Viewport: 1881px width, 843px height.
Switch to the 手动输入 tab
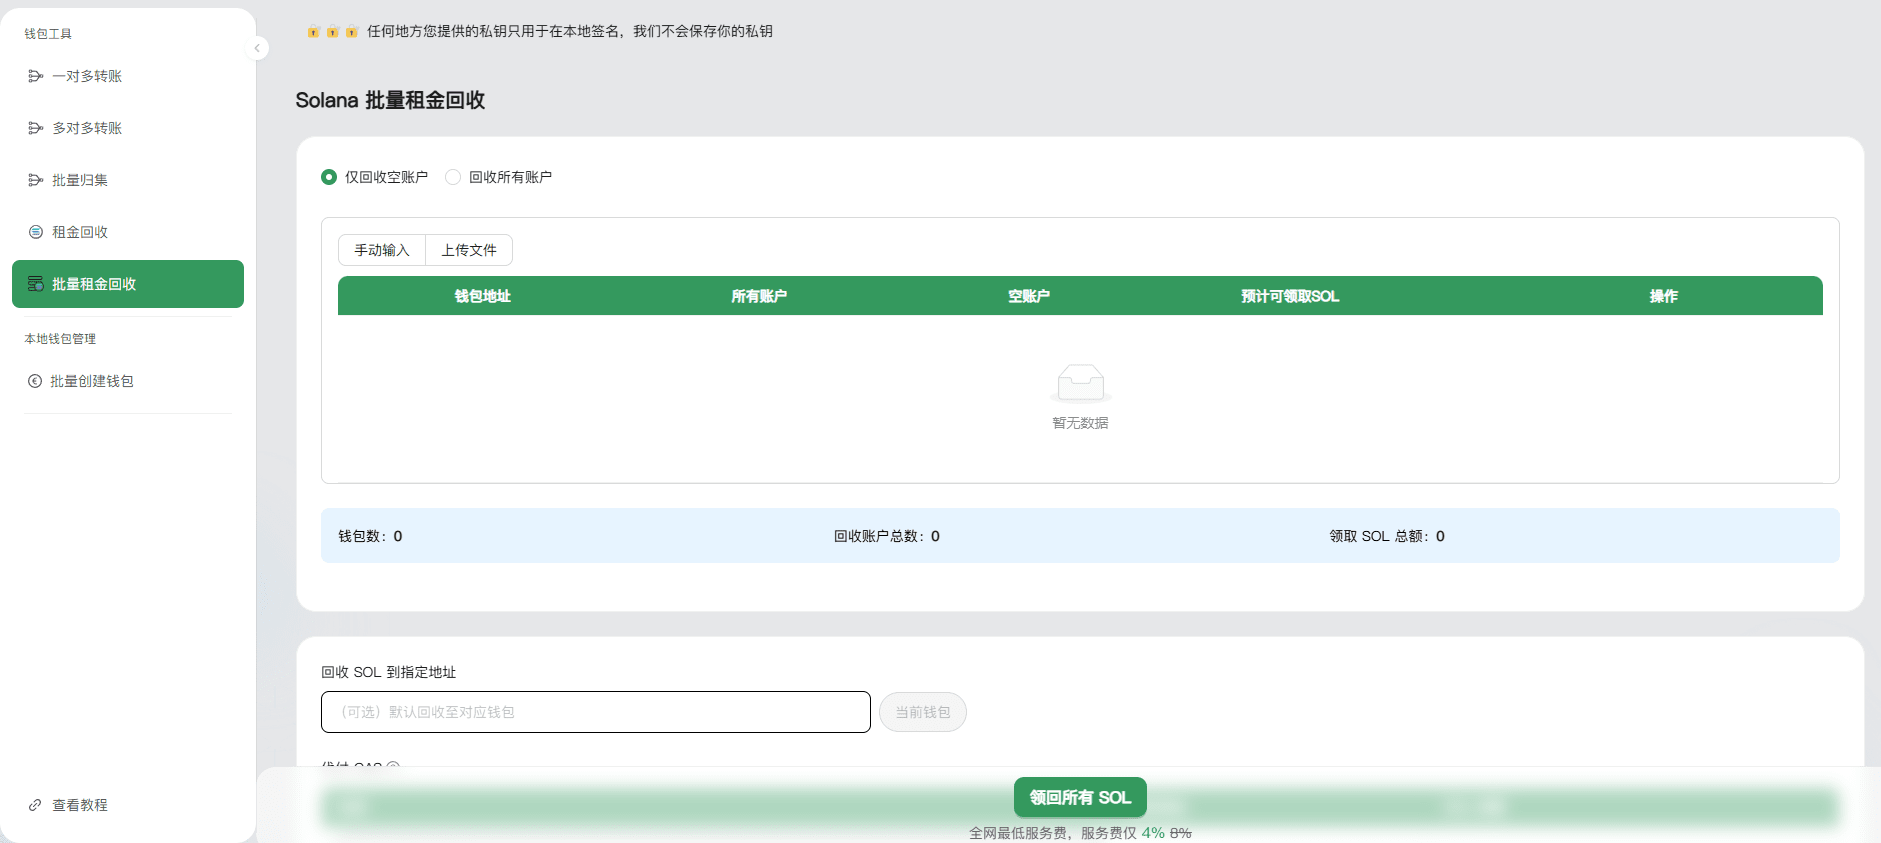tap(382, 250)
